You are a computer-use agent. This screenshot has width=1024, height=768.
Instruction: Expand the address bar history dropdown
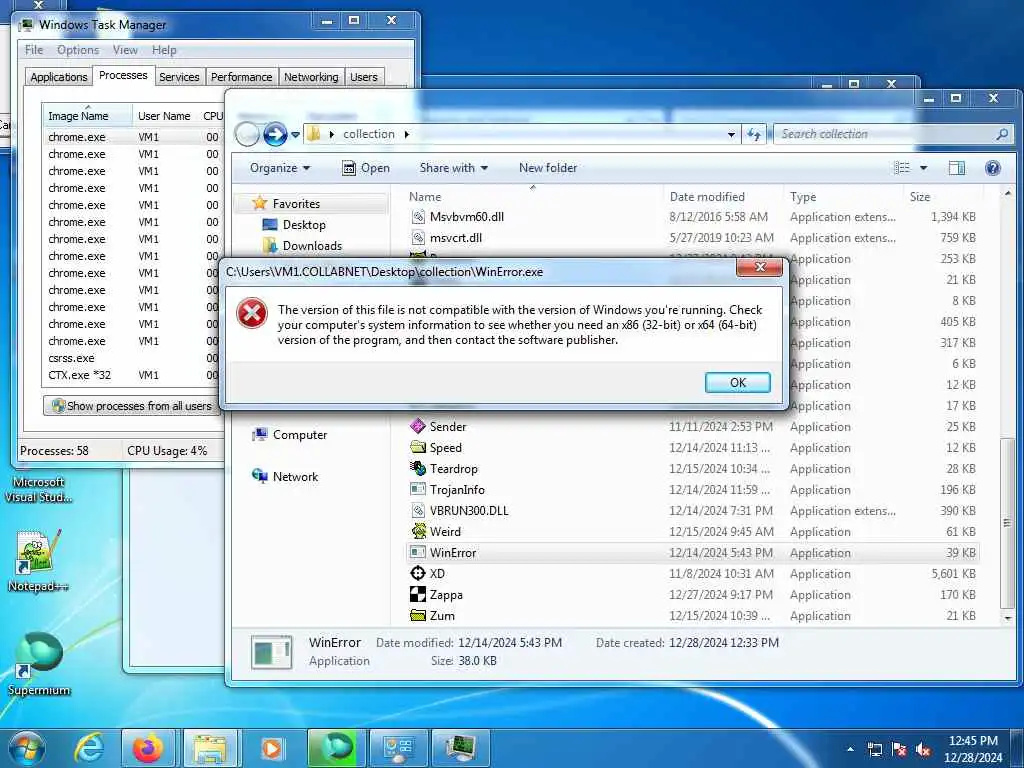731,135
